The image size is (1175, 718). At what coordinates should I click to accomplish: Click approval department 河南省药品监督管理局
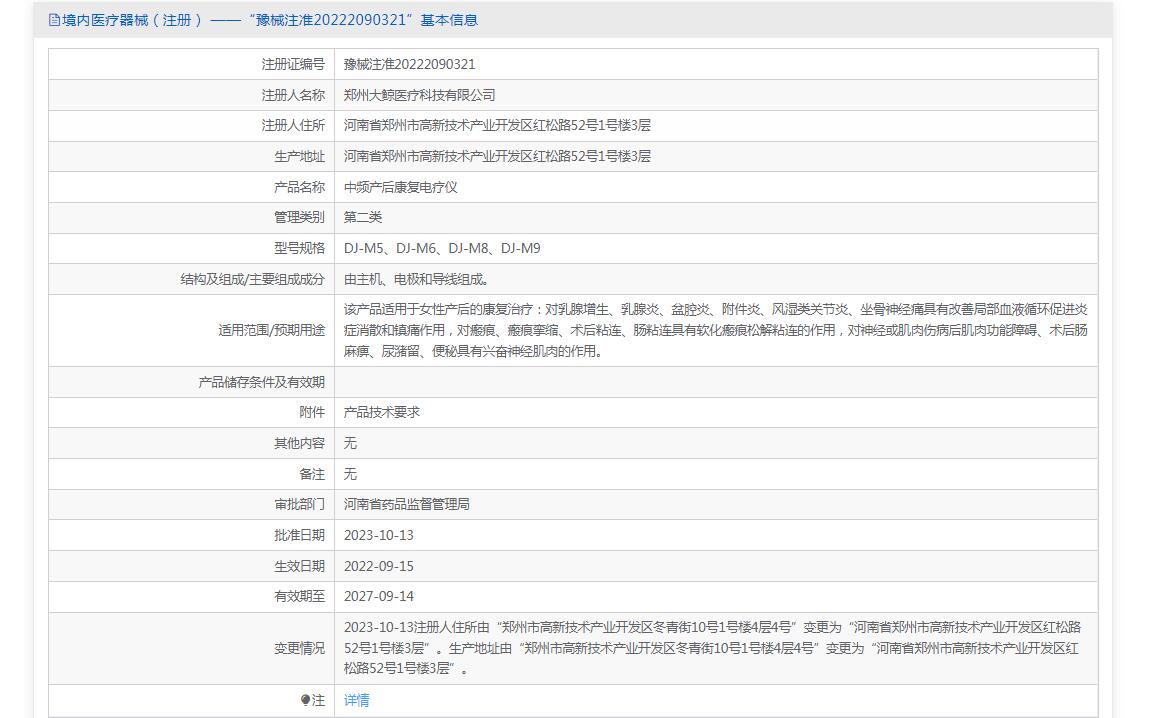coord(406,505)
